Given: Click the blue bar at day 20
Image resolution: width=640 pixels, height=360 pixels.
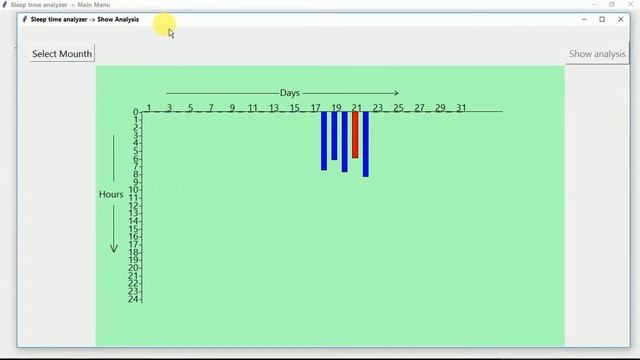Looking at the screenshot, I should click(x=345, y=142).
